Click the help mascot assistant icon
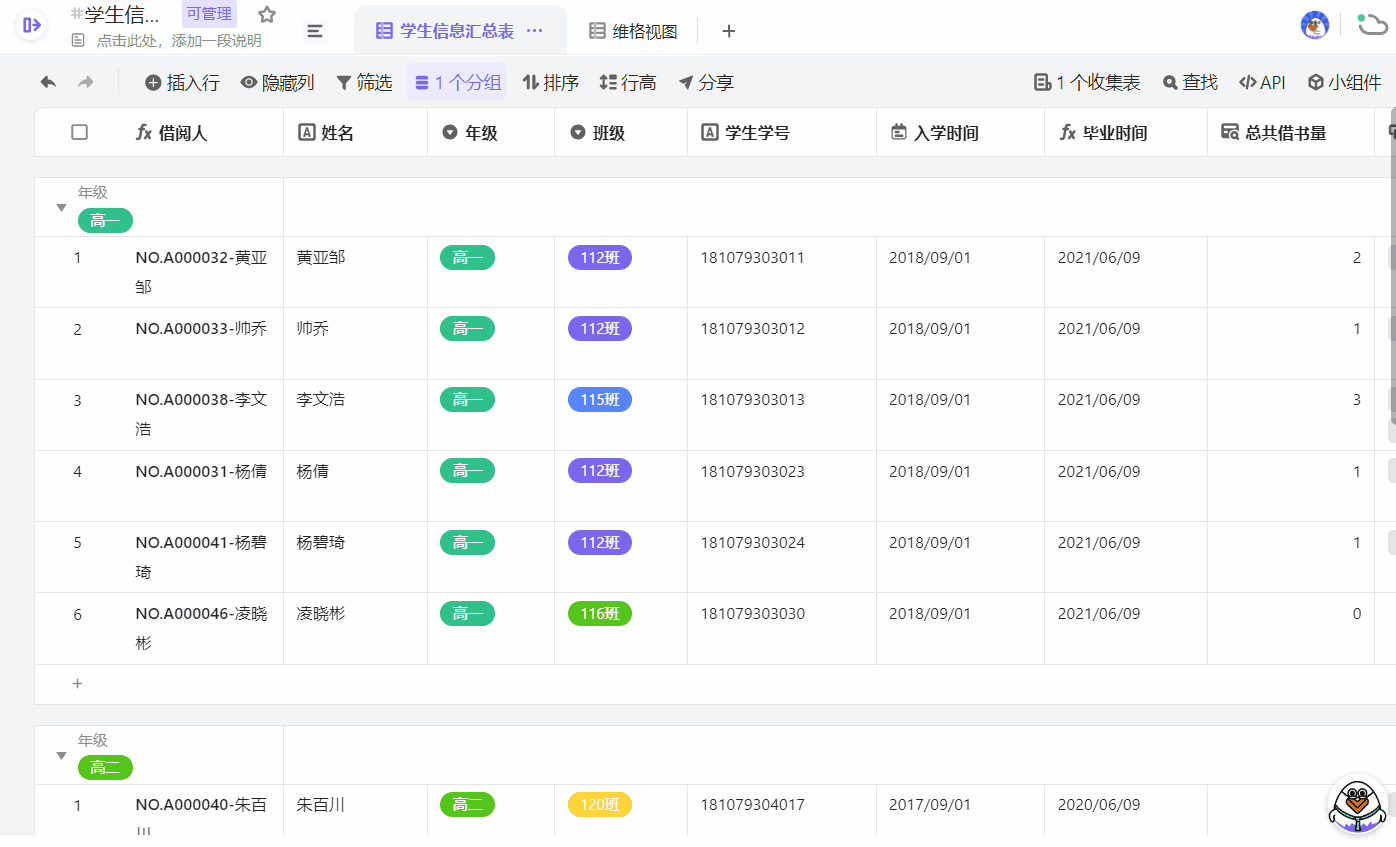 click(1357, 804)
